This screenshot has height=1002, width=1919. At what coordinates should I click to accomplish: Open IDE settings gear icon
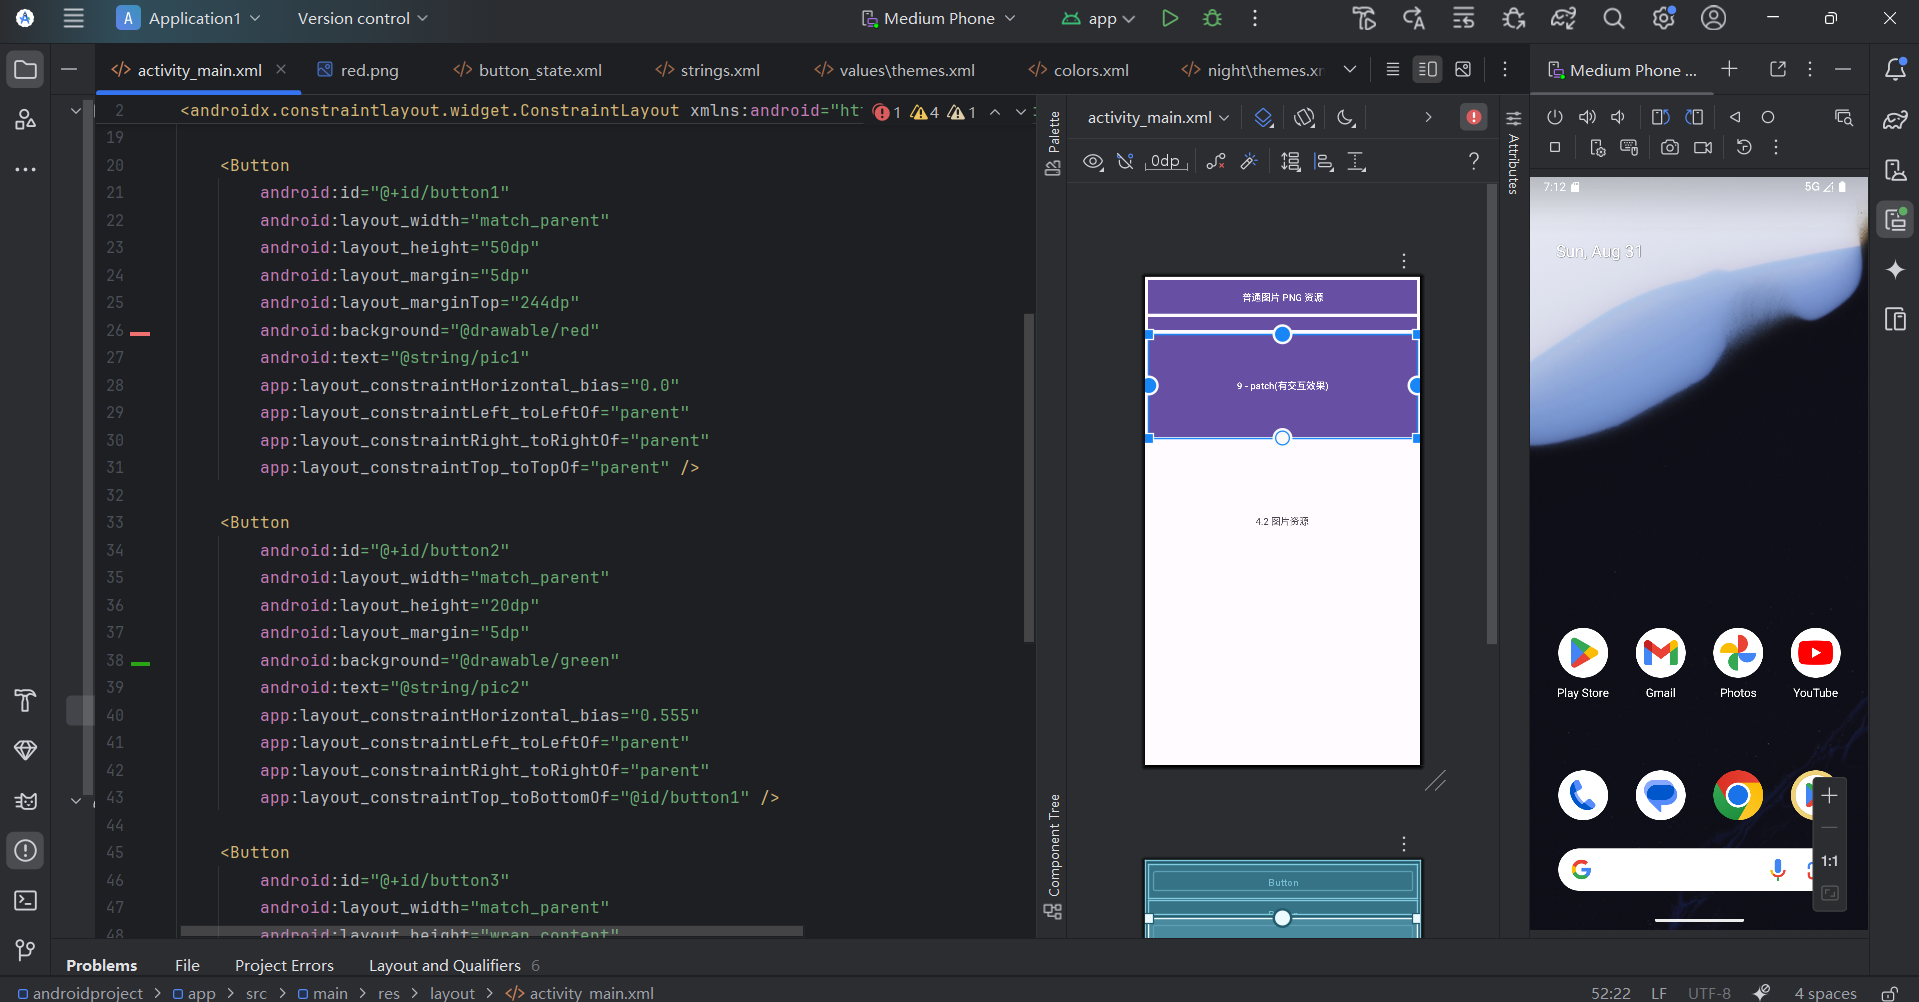[1664, 18]
